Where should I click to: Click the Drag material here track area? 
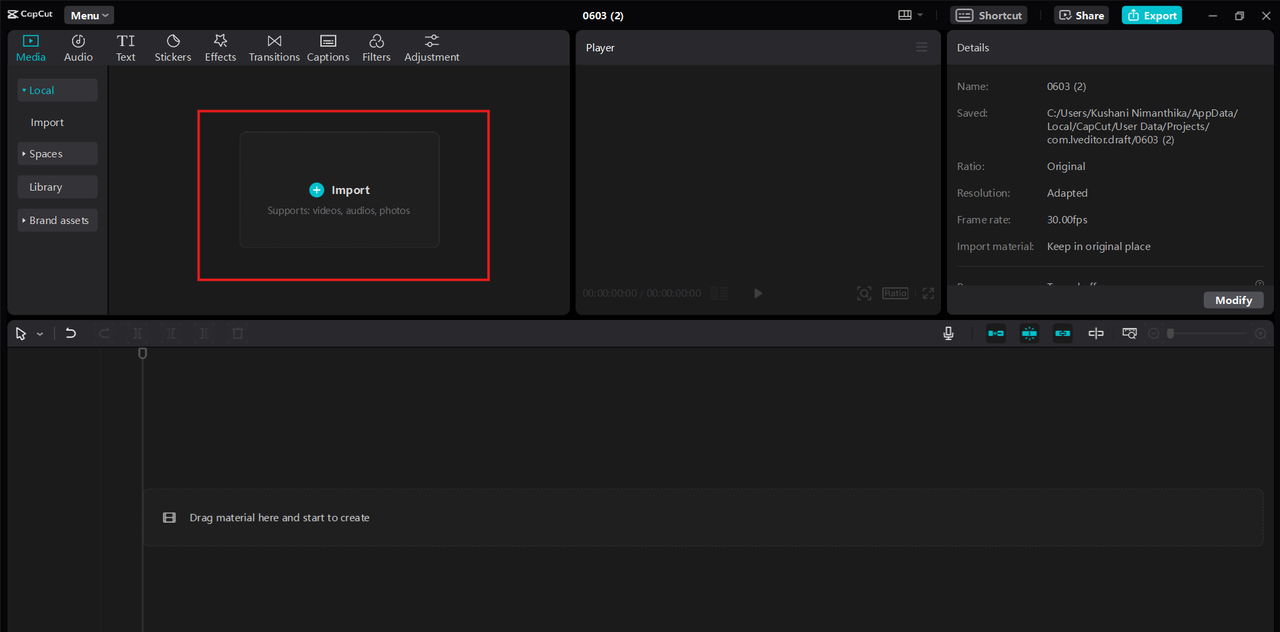point(703,518)
